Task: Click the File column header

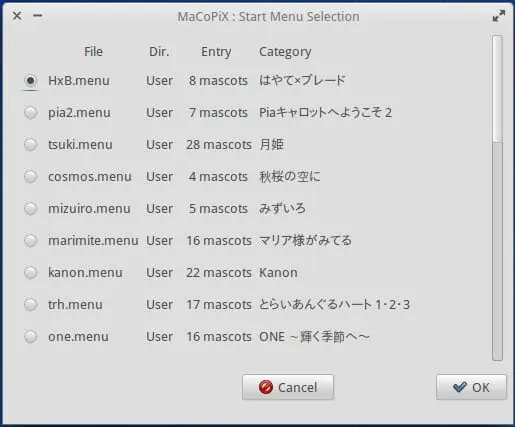Action: tap(93, 52)
